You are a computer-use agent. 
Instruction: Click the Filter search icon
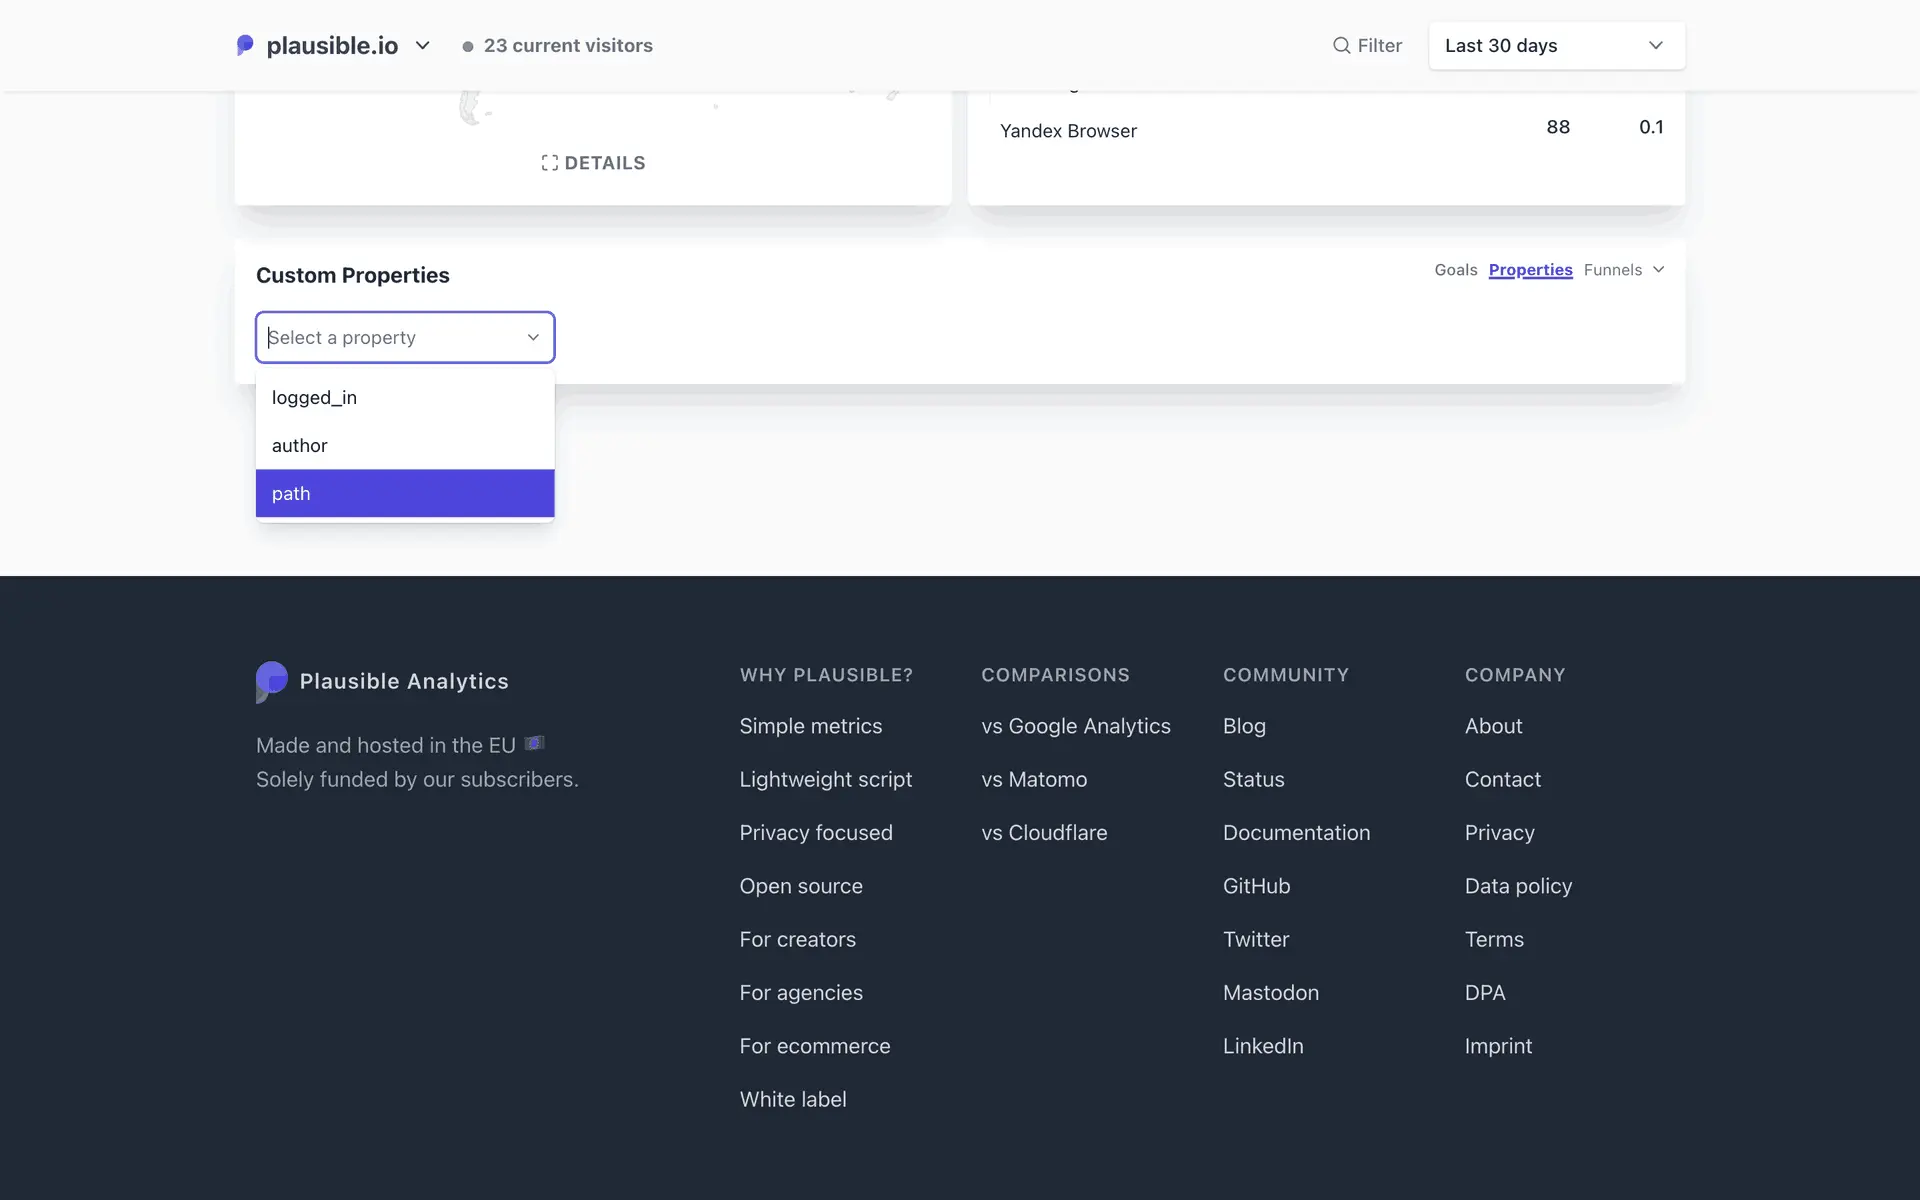coord(1341,45)
